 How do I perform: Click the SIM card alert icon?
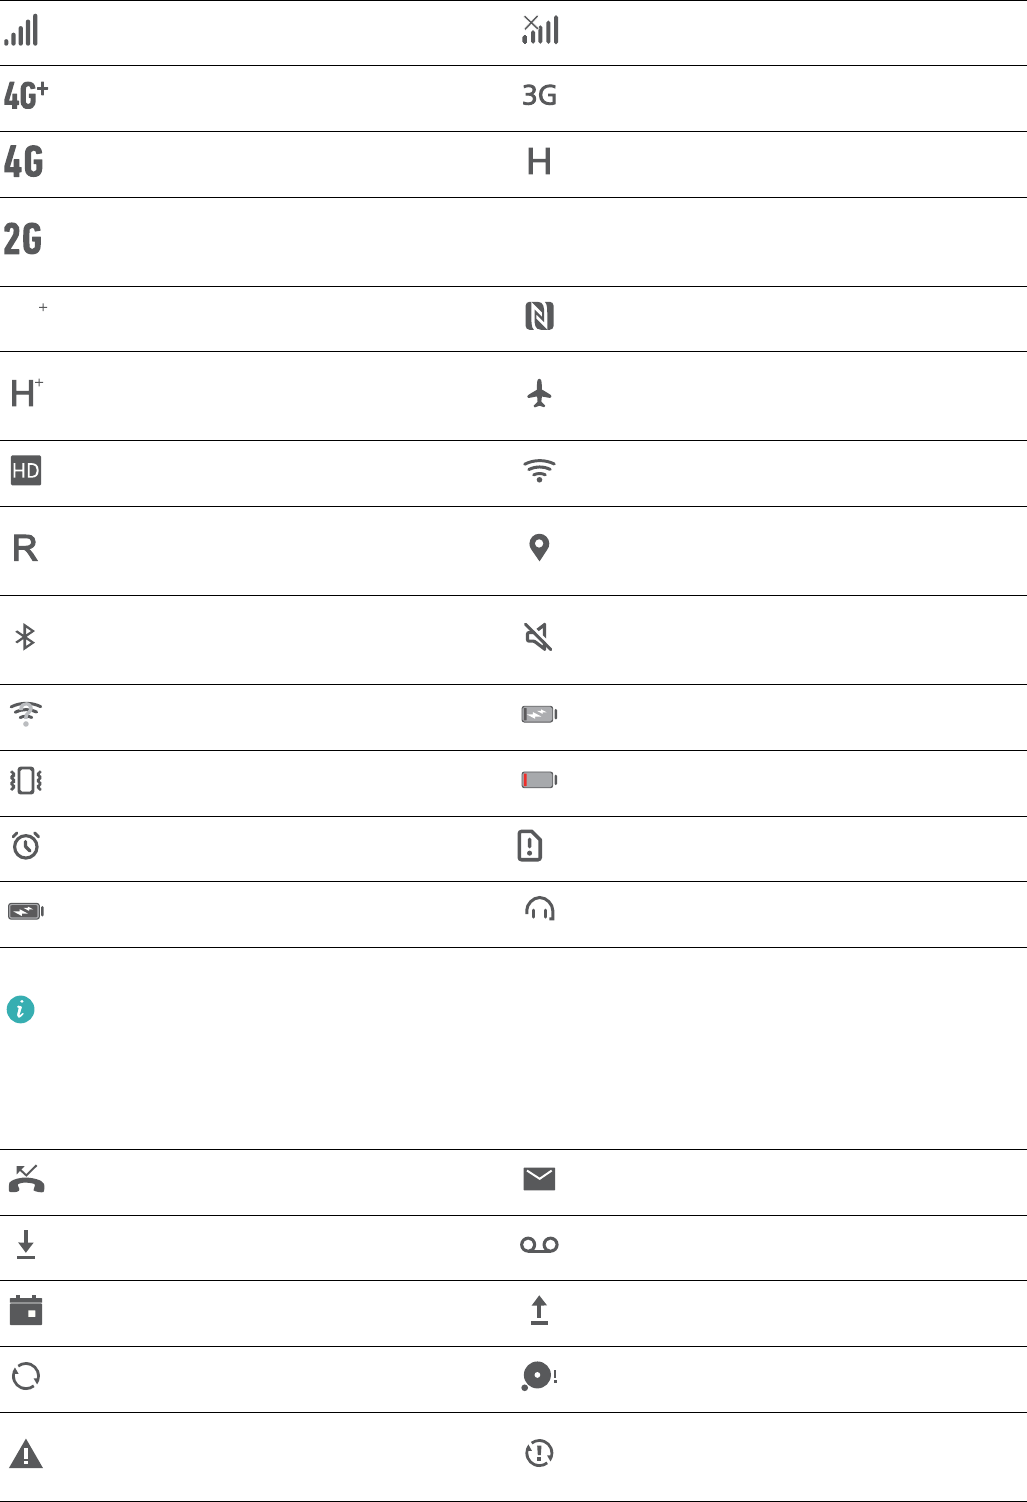[x=530, y=846]
